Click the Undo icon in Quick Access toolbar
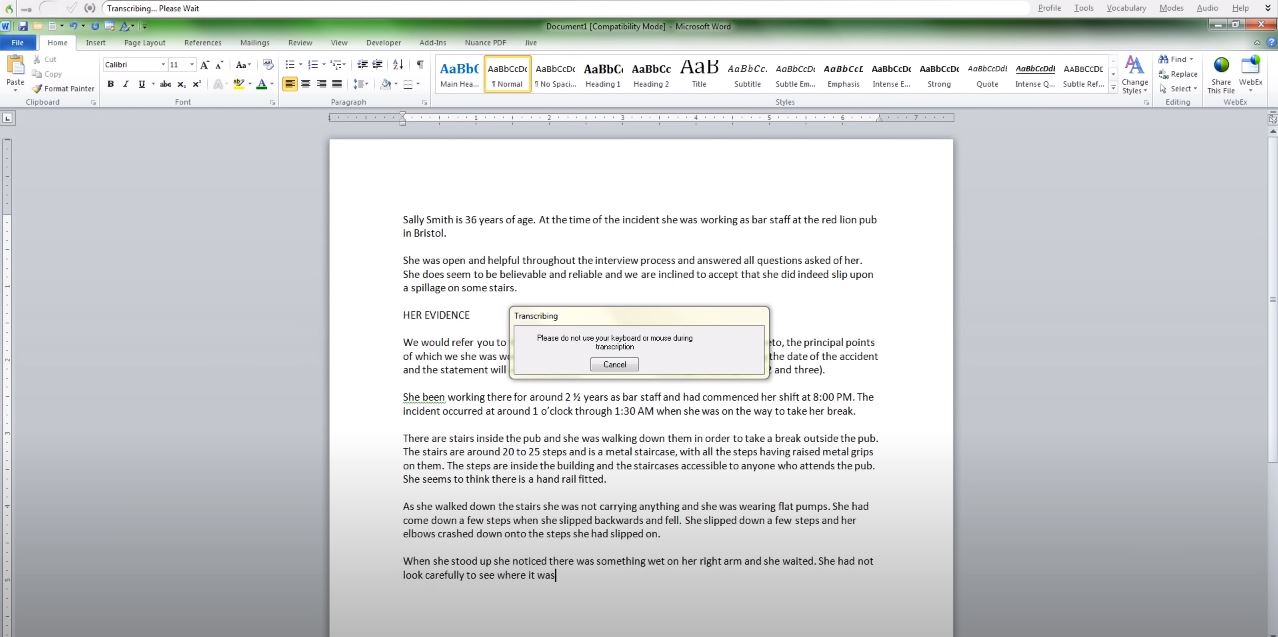 point(73,25)
